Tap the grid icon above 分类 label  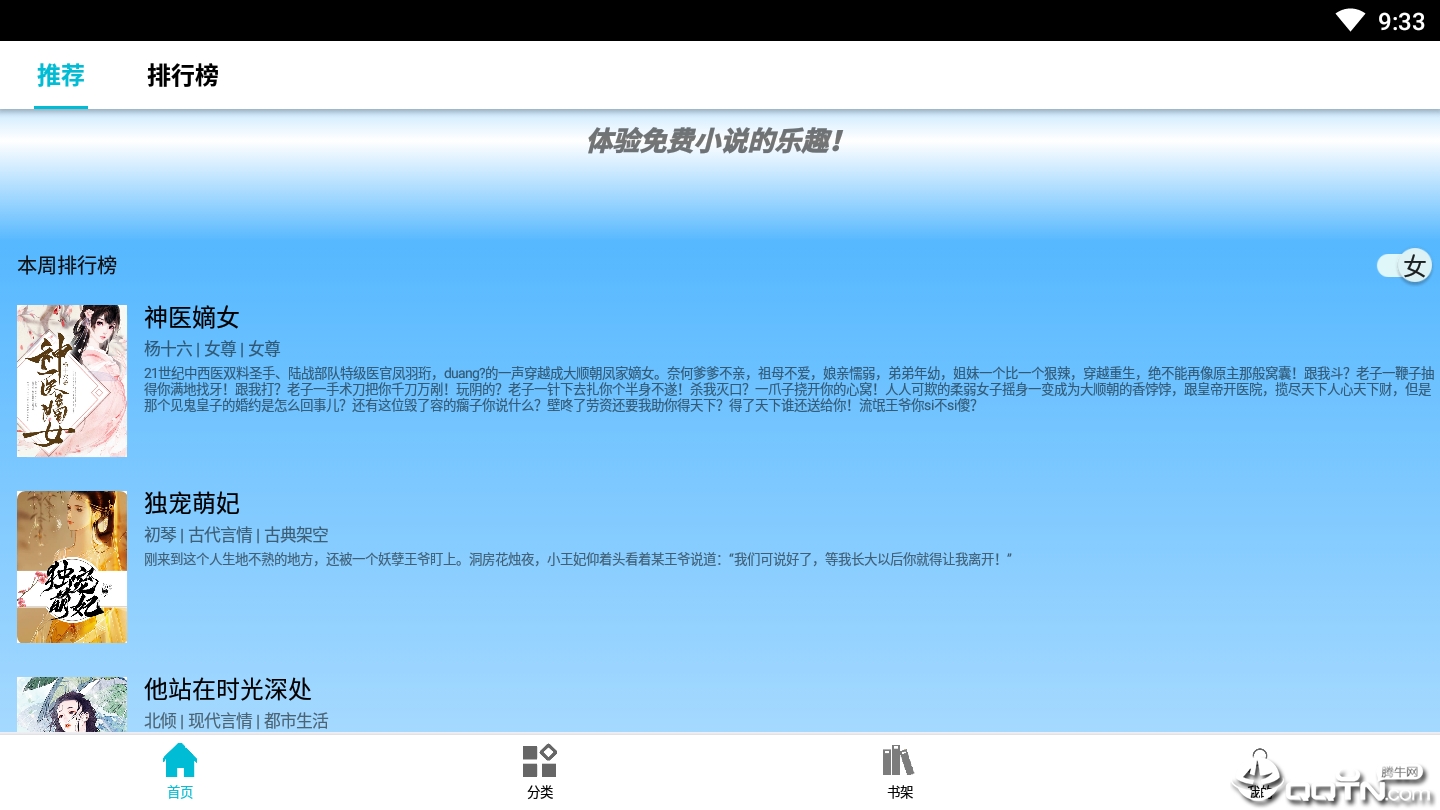(539, 758)
